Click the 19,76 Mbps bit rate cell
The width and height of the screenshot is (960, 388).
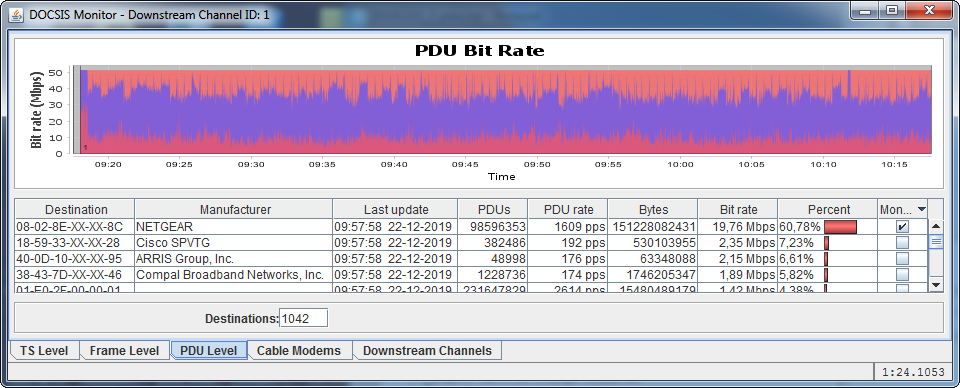[738, 227]
